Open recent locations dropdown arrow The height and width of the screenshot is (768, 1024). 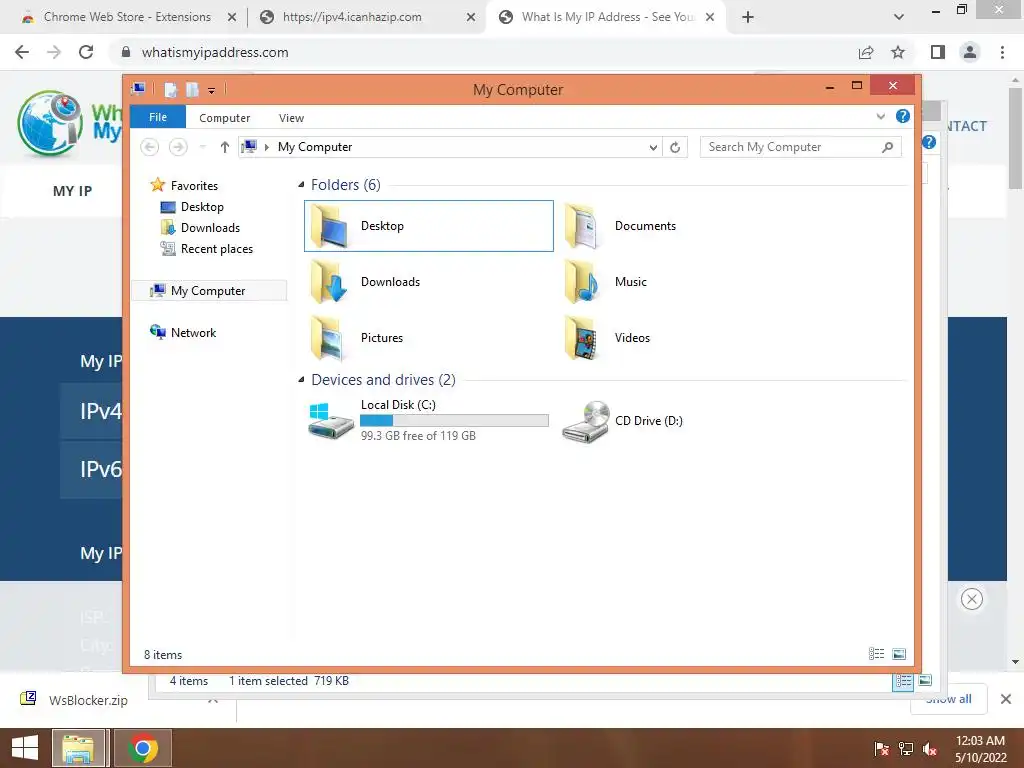coord(202,147)
